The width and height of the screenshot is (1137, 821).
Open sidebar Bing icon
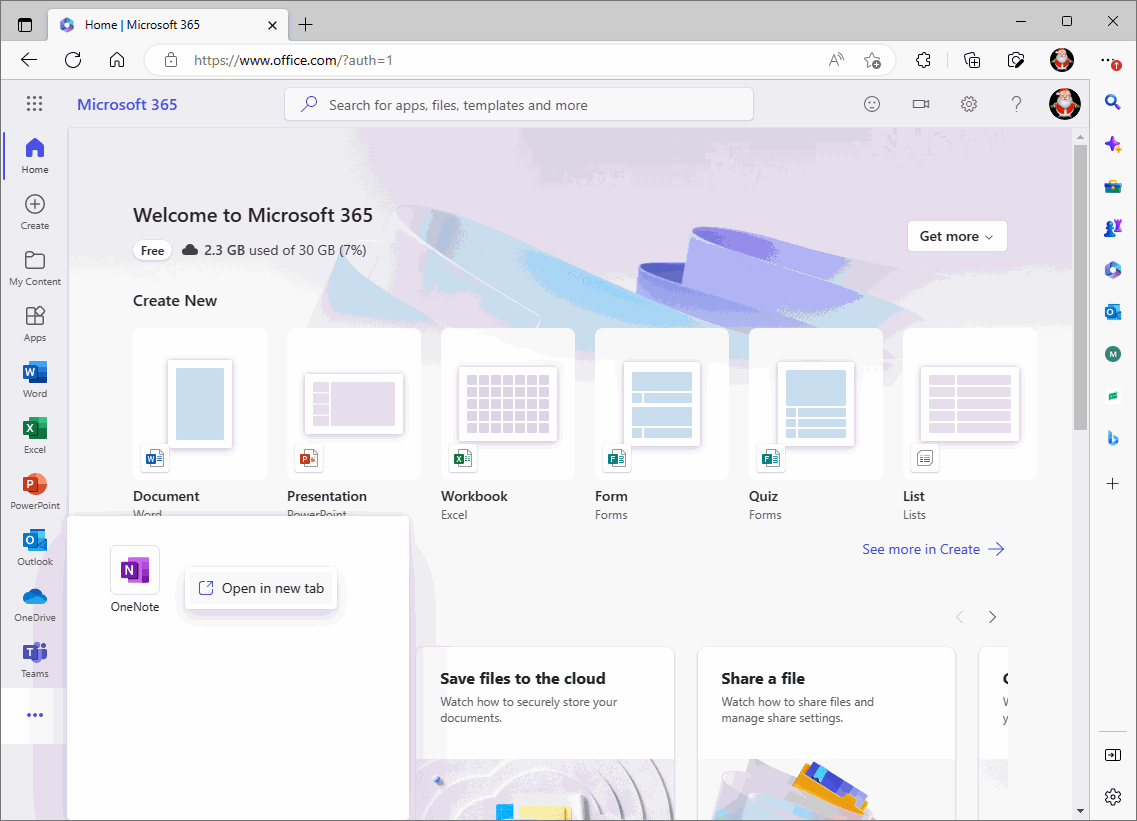pyautogui.click(x=1112, y=438)
